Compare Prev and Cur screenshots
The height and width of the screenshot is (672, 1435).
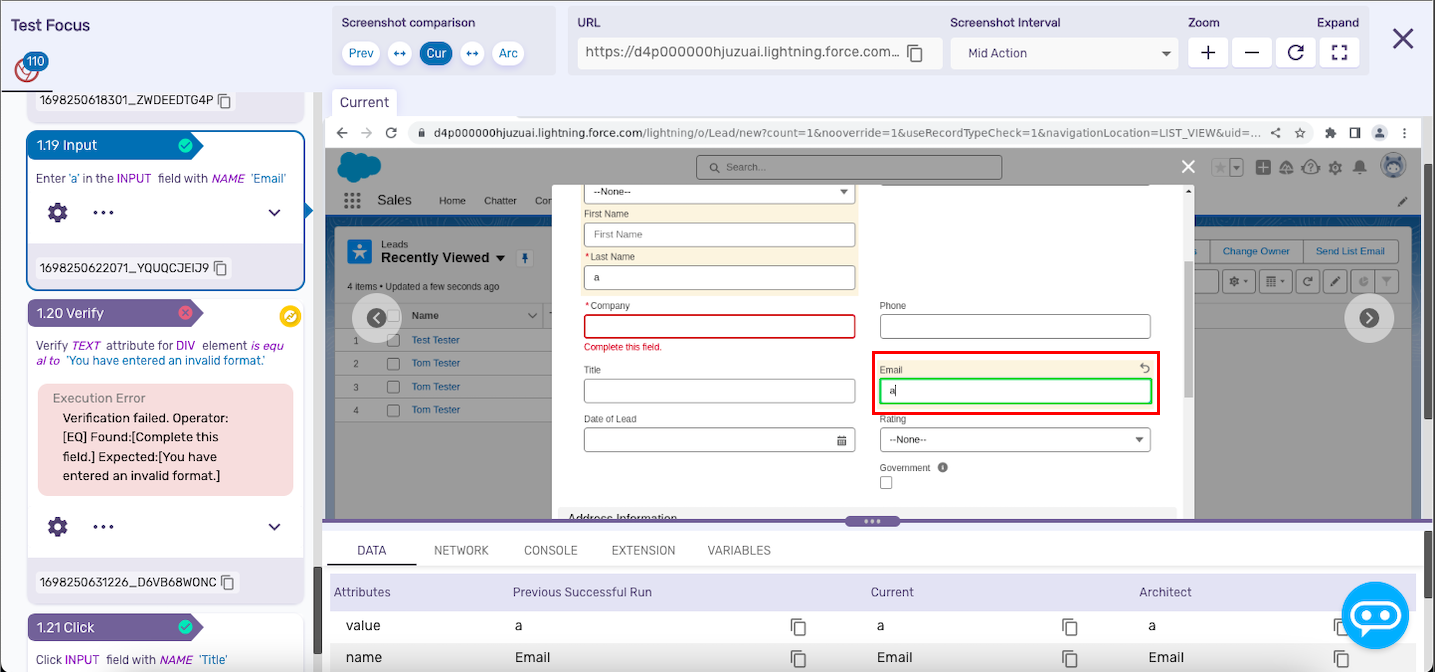[400, 53]
